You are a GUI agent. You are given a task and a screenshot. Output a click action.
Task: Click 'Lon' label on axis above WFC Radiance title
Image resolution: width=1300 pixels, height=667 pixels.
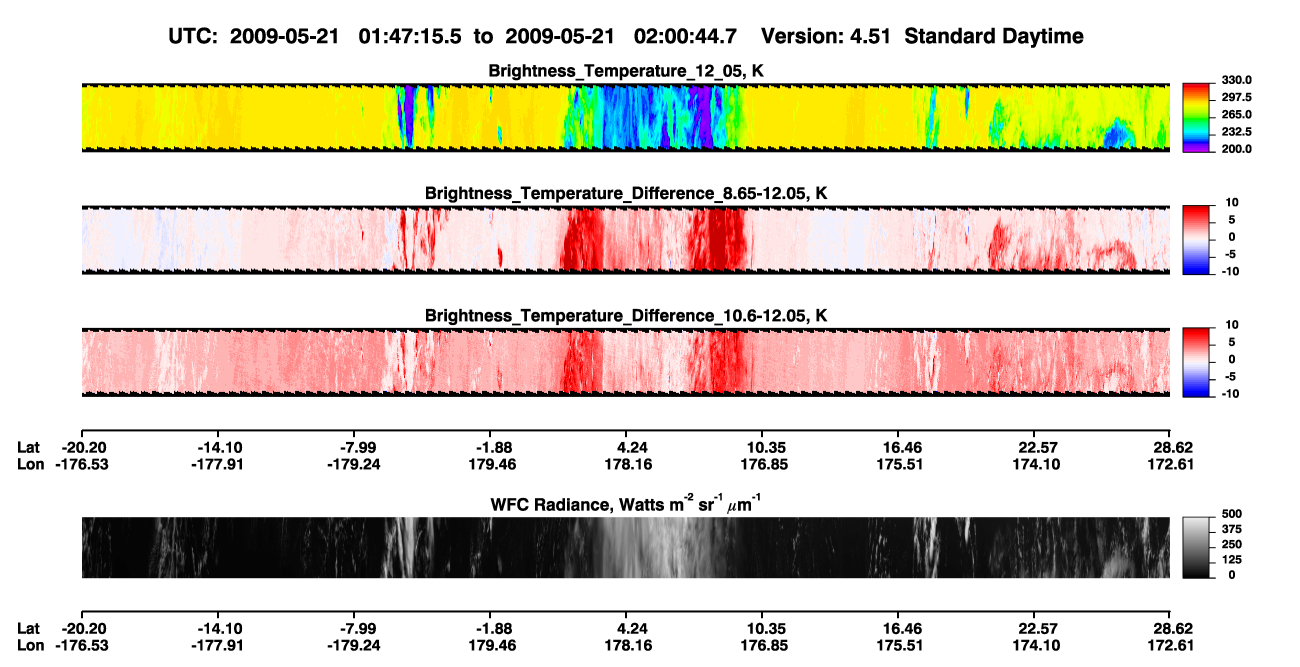pos(31,465)
